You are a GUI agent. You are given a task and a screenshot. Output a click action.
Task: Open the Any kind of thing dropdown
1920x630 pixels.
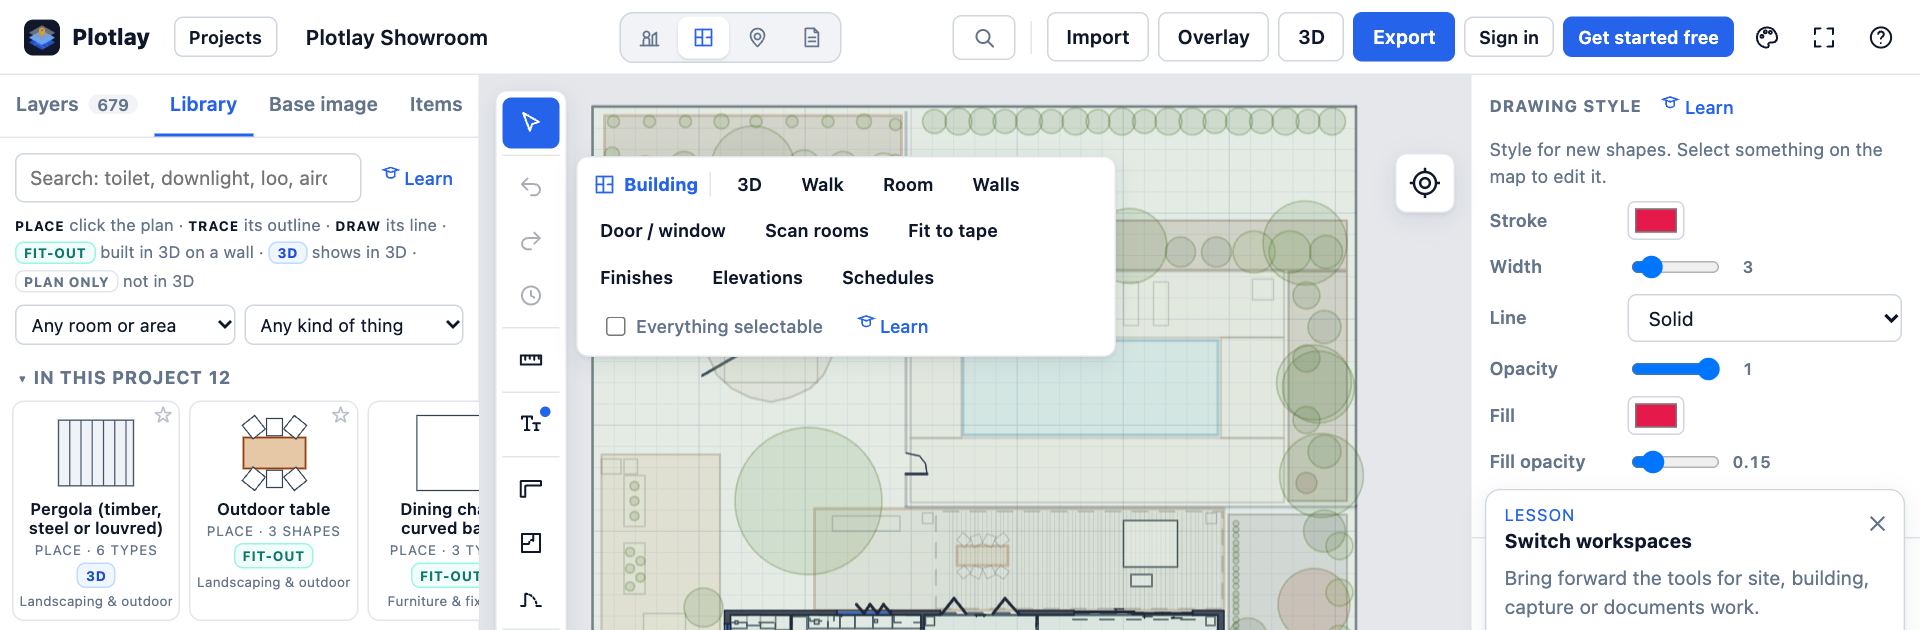[x=354, y=325]
